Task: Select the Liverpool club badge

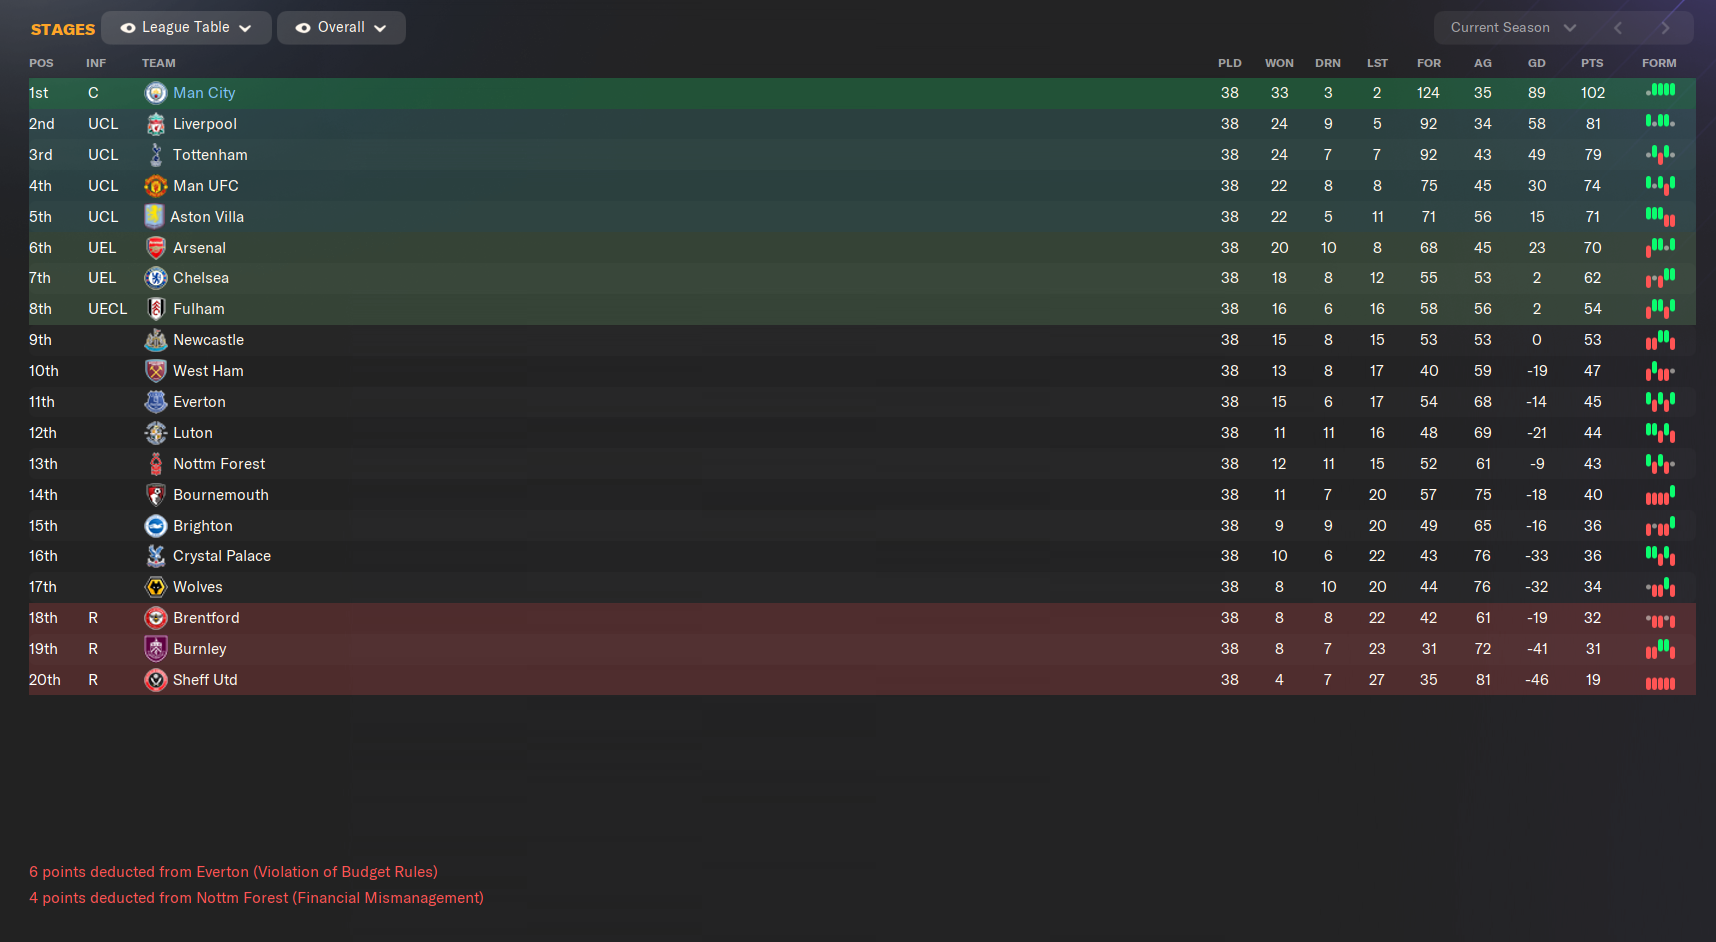Action: click(x=156, y=123)
